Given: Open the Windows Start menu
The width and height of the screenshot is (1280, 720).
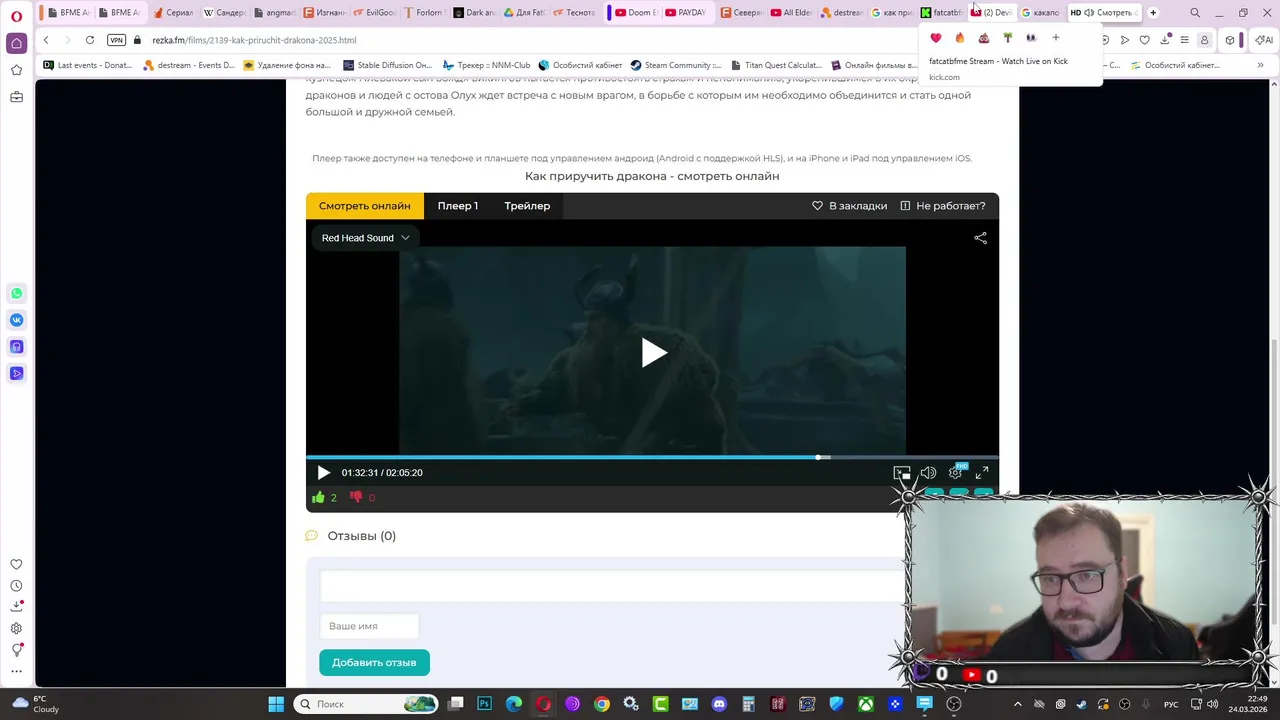Looking at the screenshot, I should pos(276,704).
